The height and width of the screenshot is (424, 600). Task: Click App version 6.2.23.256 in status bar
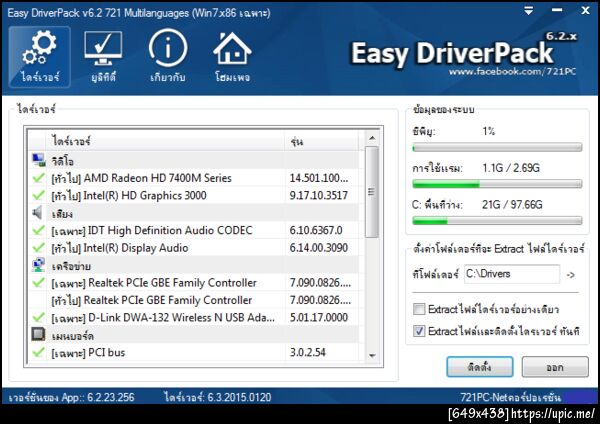tap(111, 397)
